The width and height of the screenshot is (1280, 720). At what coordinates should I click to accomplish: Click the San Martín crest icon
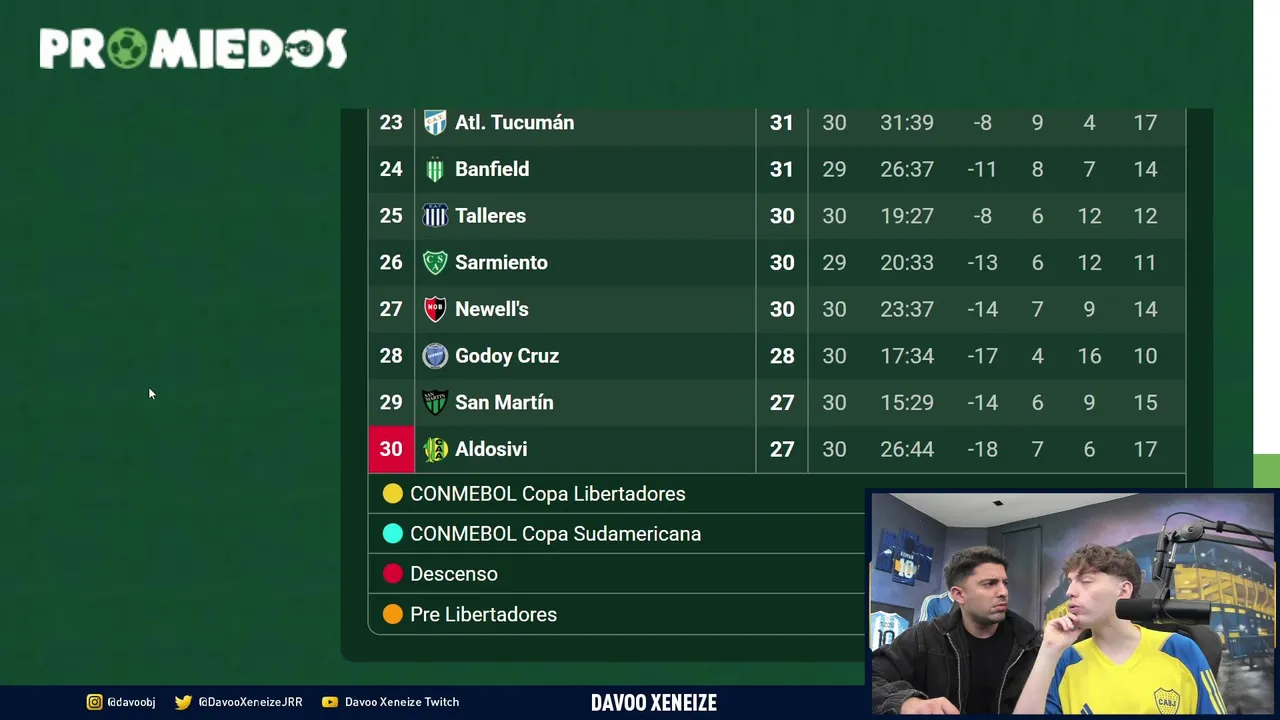click(x=435, y=403)
